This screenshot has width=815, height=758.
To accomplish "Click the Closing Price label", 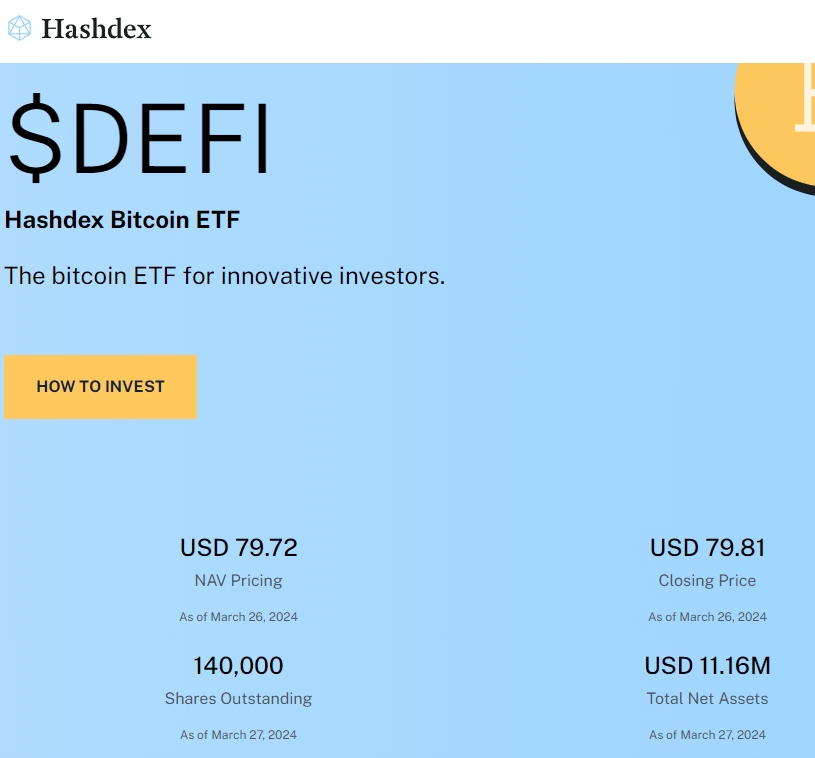I will [x=707, y=581].
